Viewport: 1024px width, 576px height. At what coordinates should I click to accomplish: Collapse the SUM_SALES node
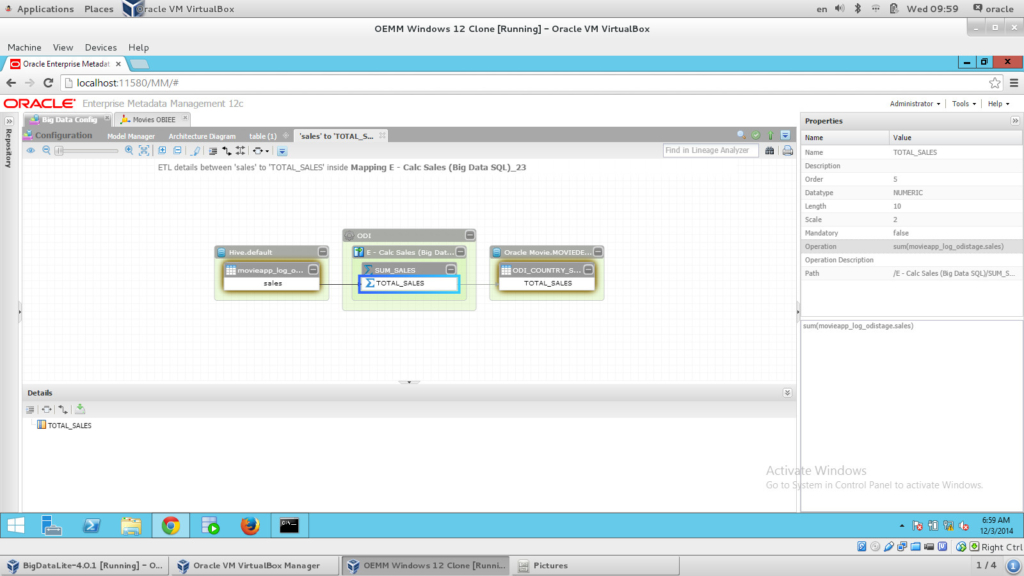click(x=451, y=270)
